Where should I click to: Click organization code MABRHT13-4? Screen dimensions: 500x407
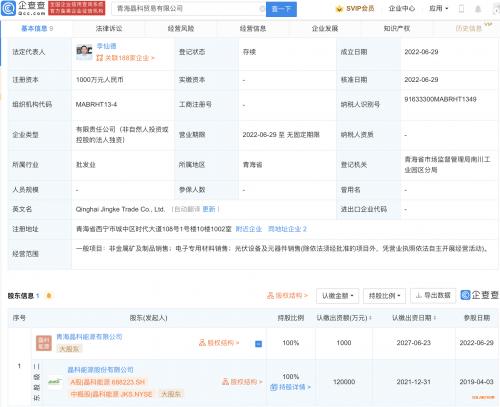[96, 104]
